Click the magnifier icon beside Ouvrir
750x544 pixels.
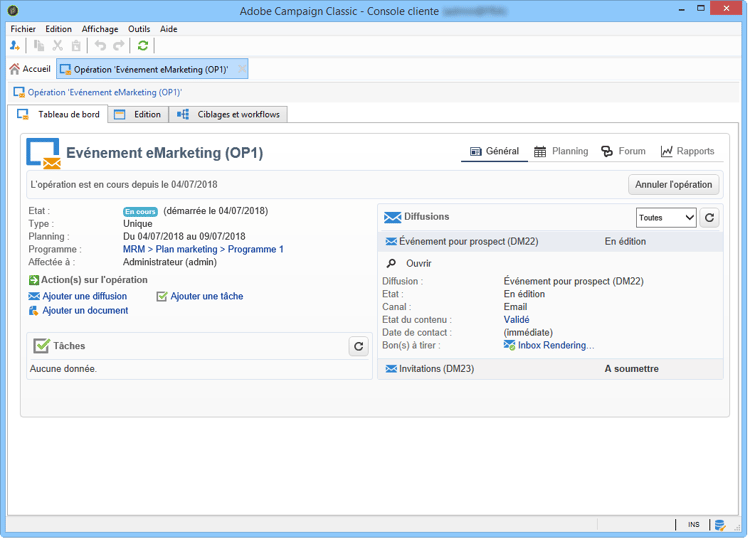click(x=391, y=264)
